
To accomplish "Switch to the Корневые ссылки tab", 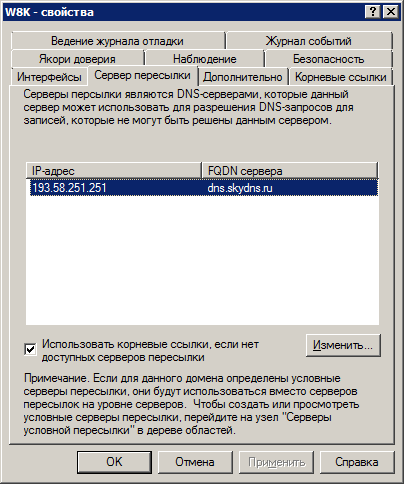I will [x=341, y=77].
